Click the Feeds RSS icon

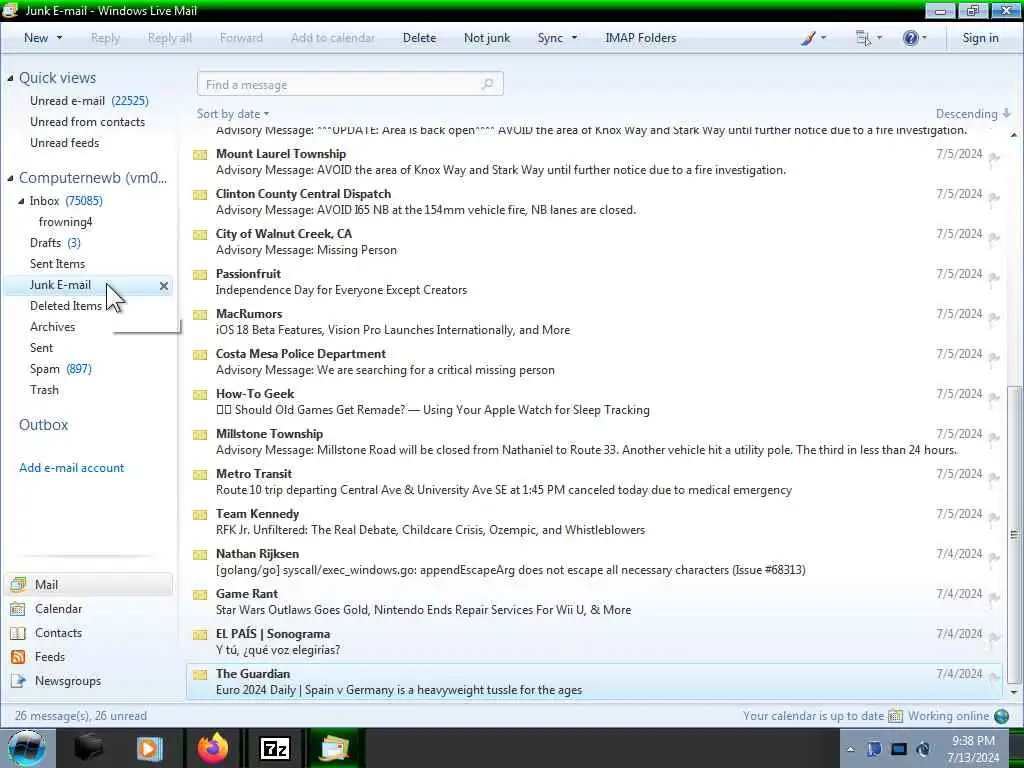coord(18,657)
